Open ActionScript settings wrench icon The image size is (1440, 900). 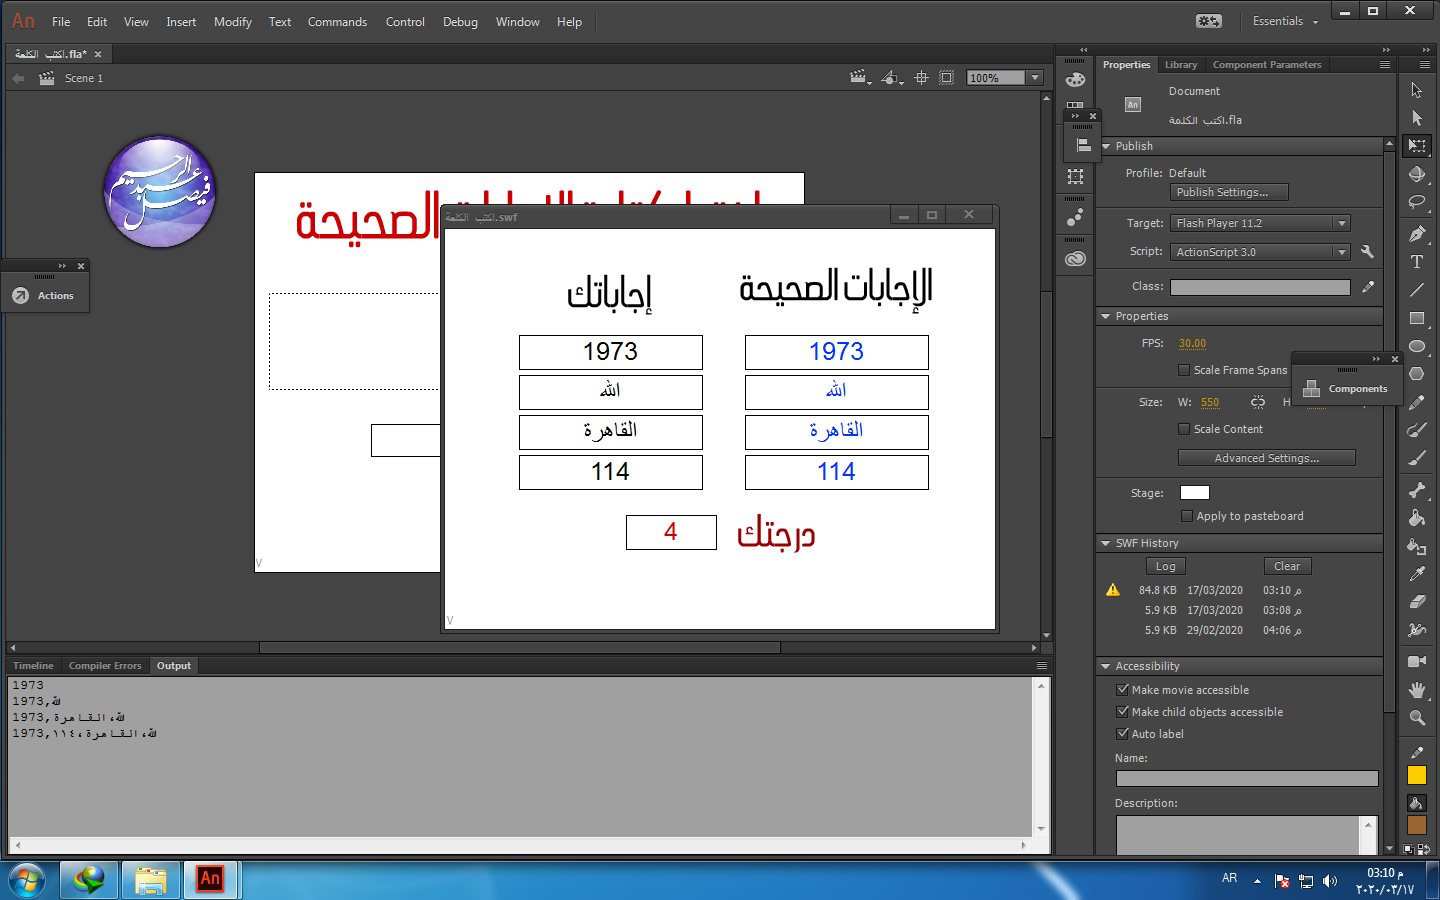[x=1367, y=252]
